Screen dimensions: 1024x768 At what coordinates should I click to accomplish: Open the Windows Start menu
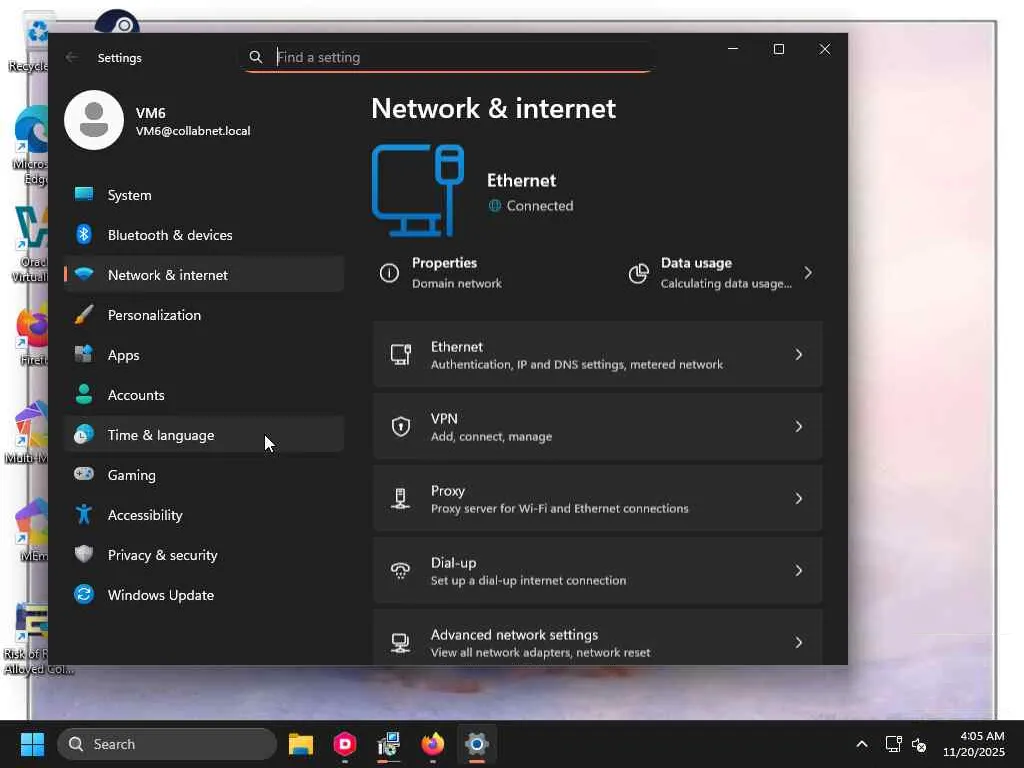33,744
